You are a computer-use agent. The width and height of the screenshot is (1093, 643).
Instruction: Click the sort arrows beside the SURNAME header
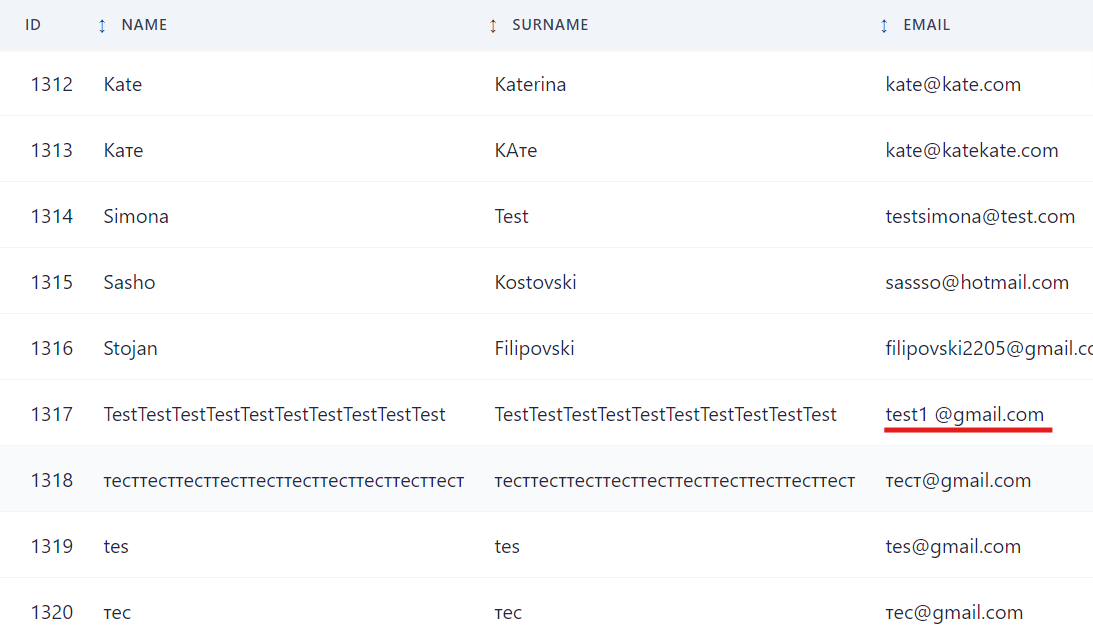[493, 25]
